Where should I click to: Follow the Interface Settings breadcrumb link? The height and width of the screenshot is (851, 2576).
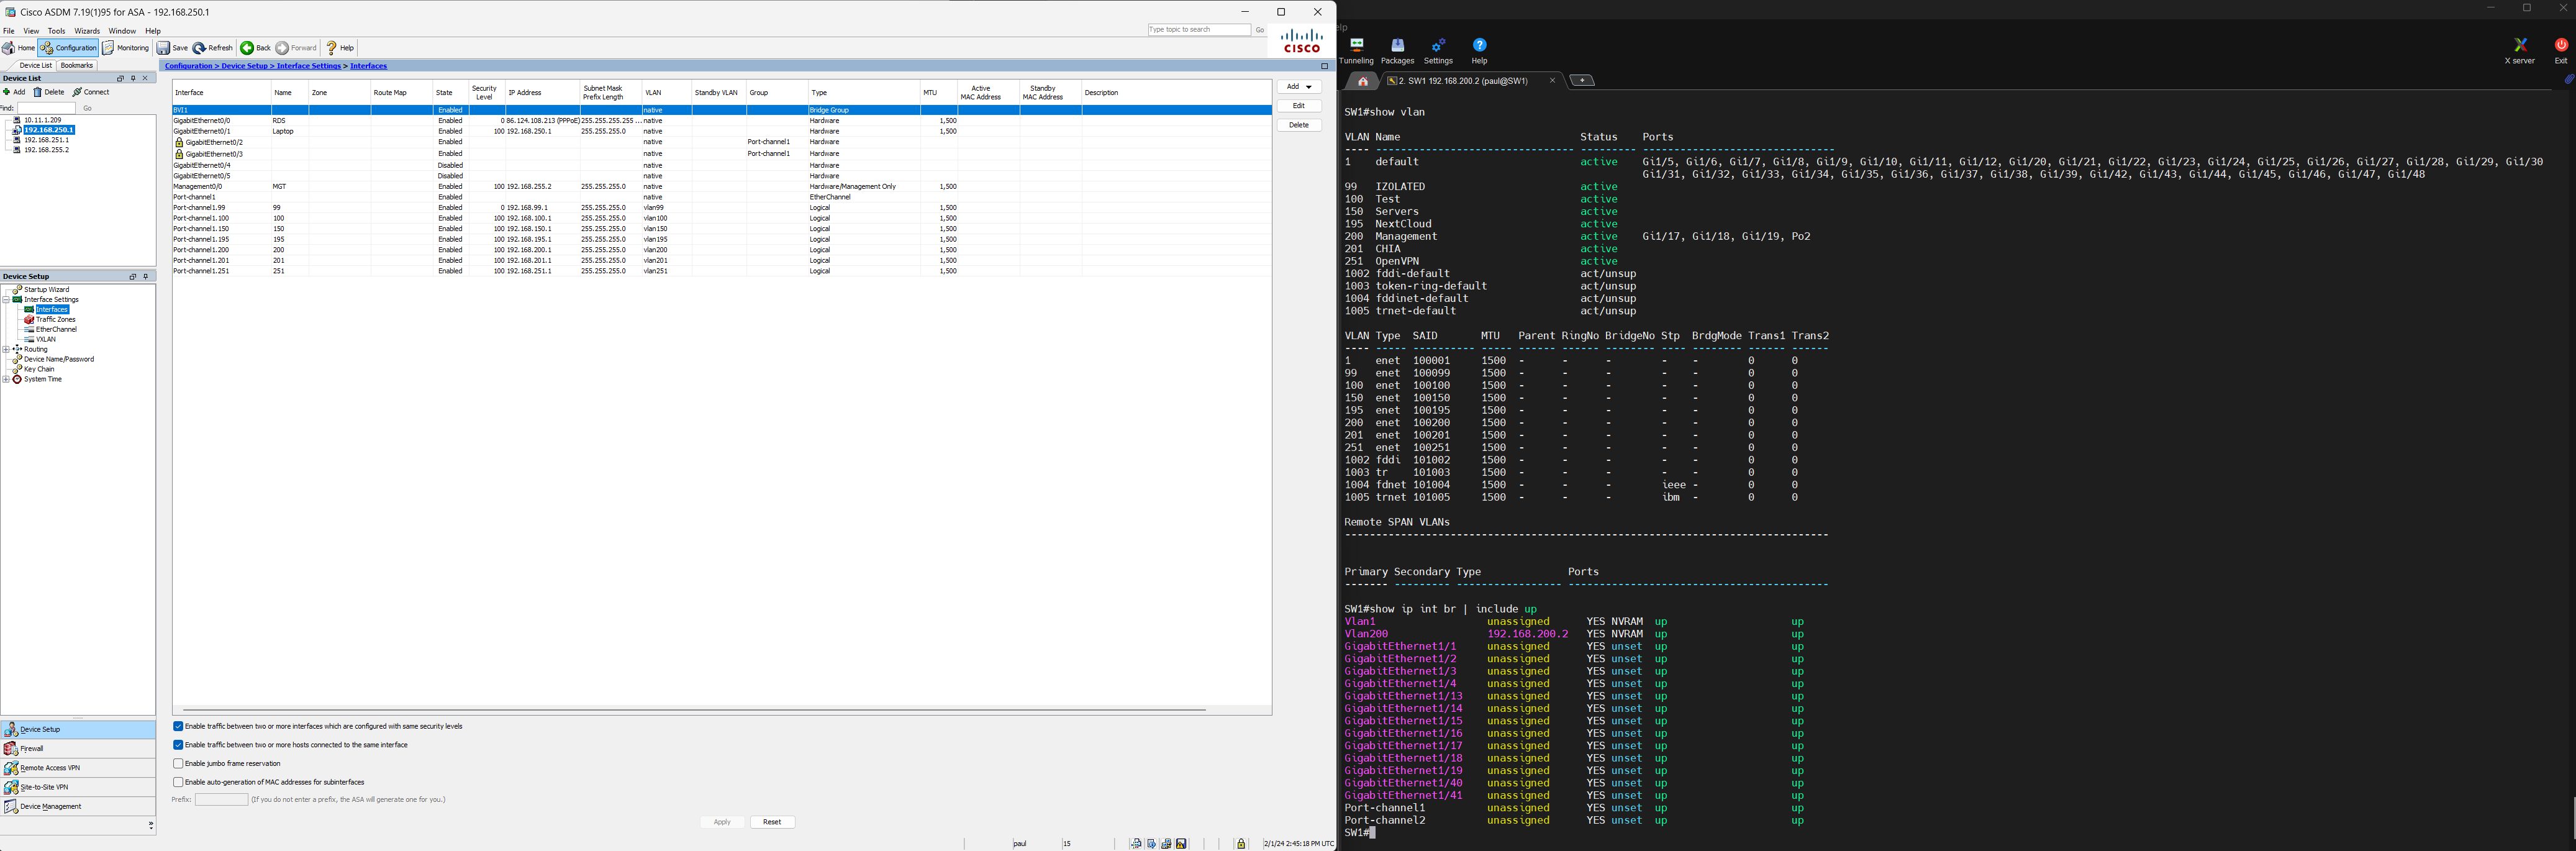coord(309,66)
